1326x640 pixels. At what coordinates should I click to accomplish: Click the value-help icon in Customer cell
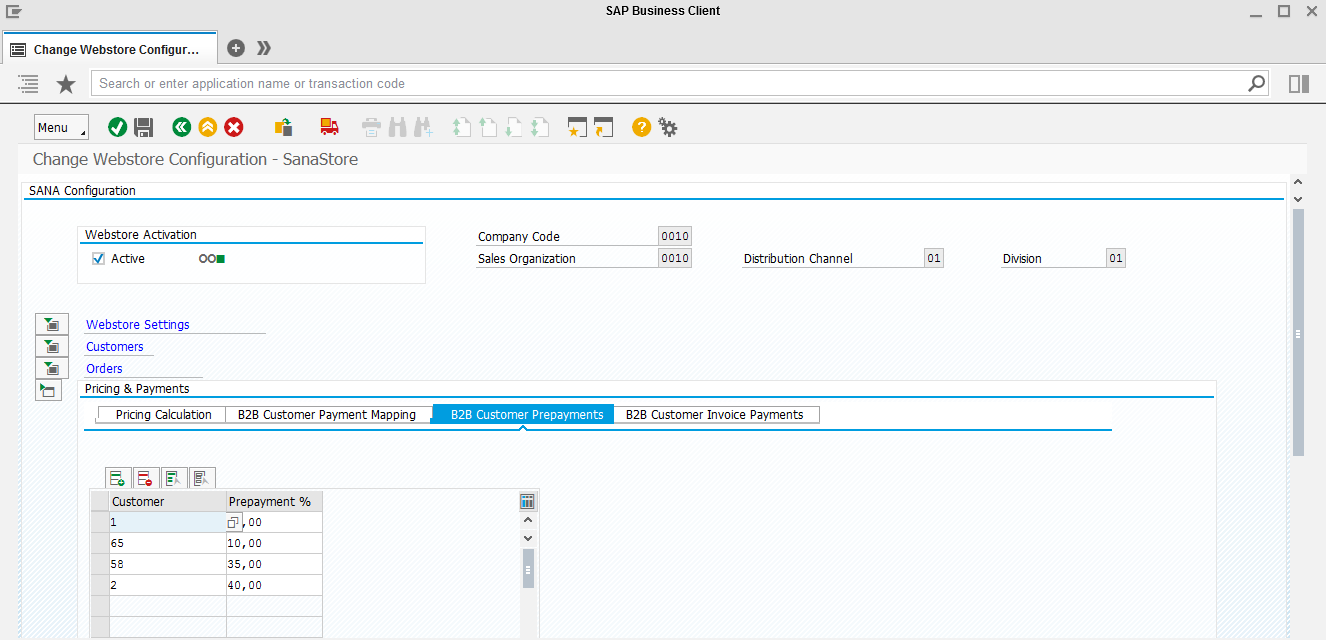(233, 522)
